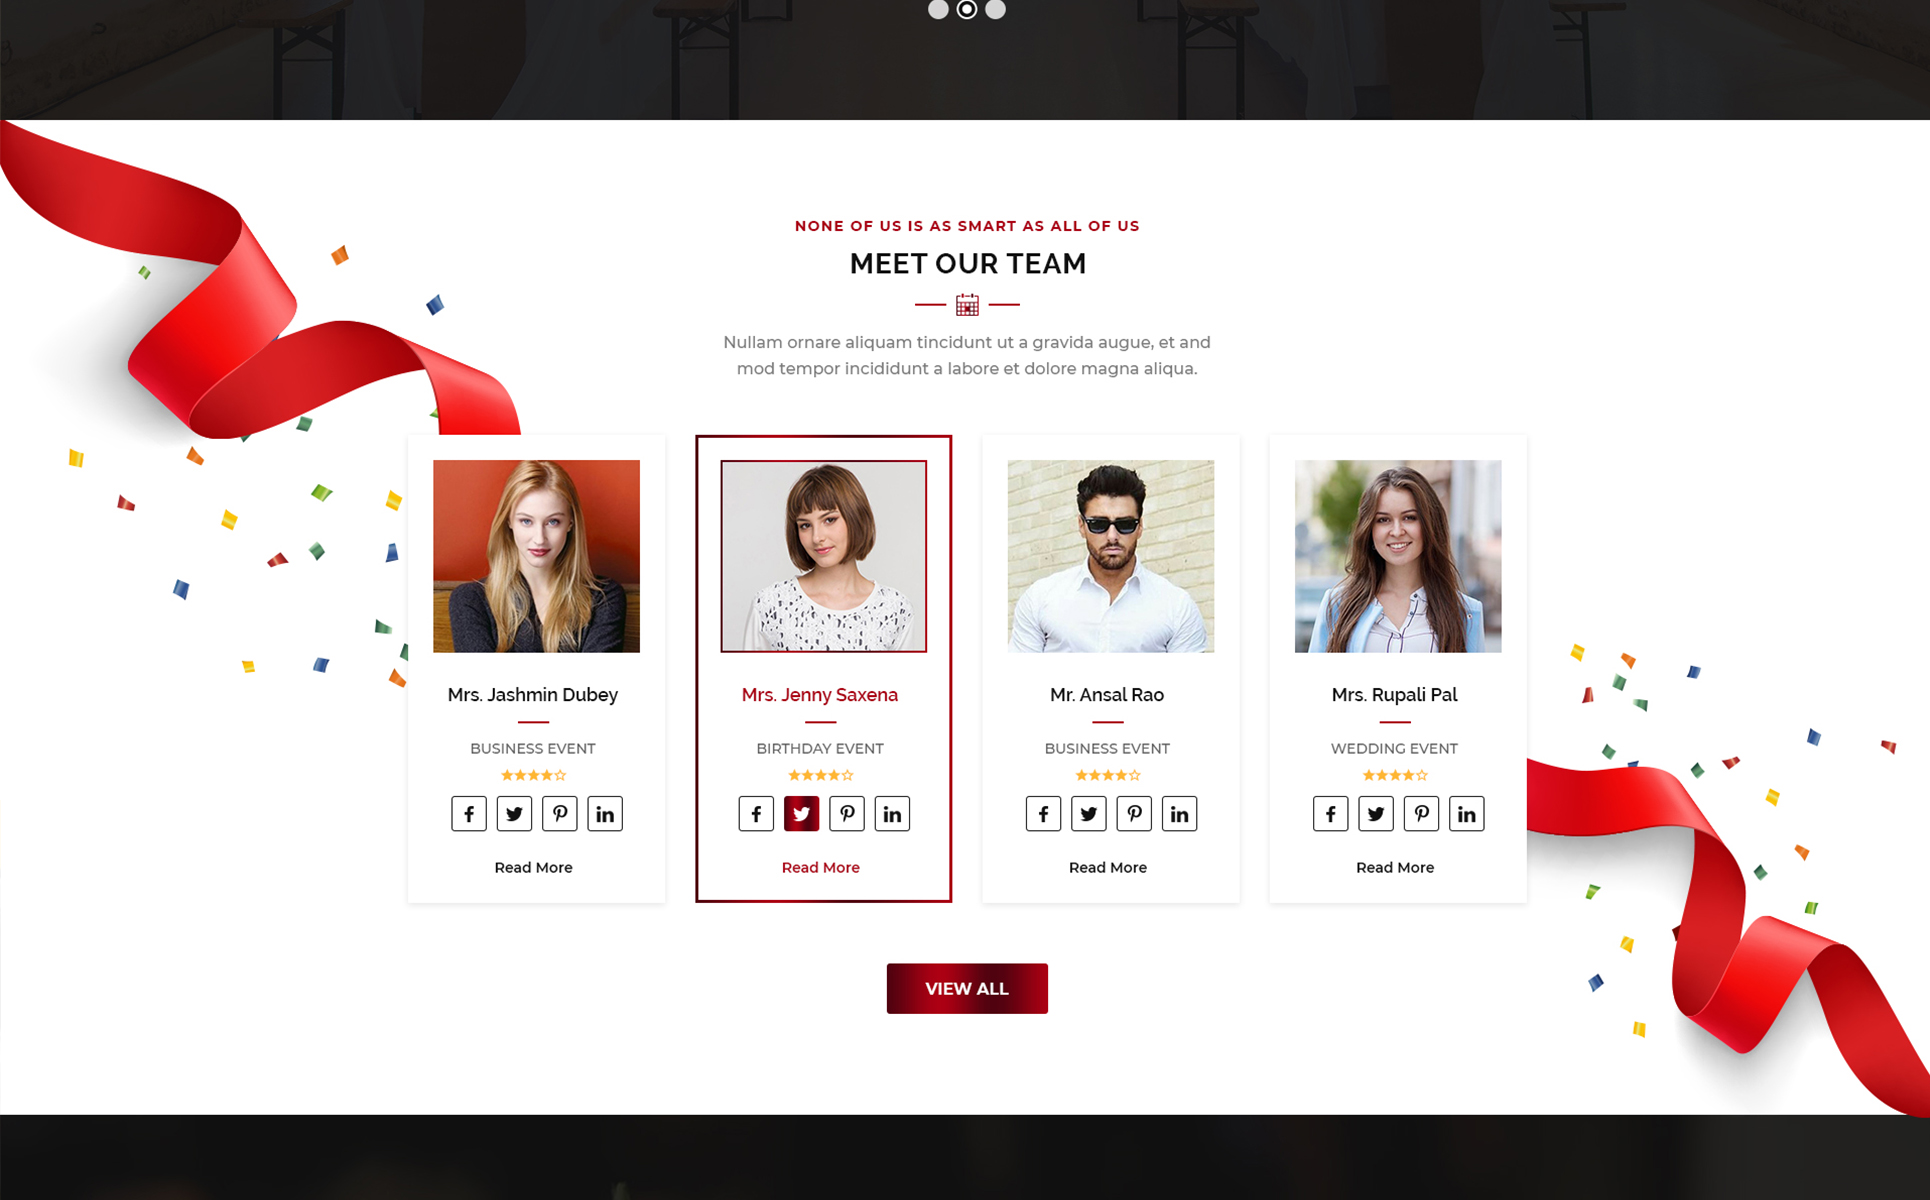Click Read More under Ansal Rao
Image resolution: width=1930 pixels, height=1200 pixels.
tap(1107, 868)
